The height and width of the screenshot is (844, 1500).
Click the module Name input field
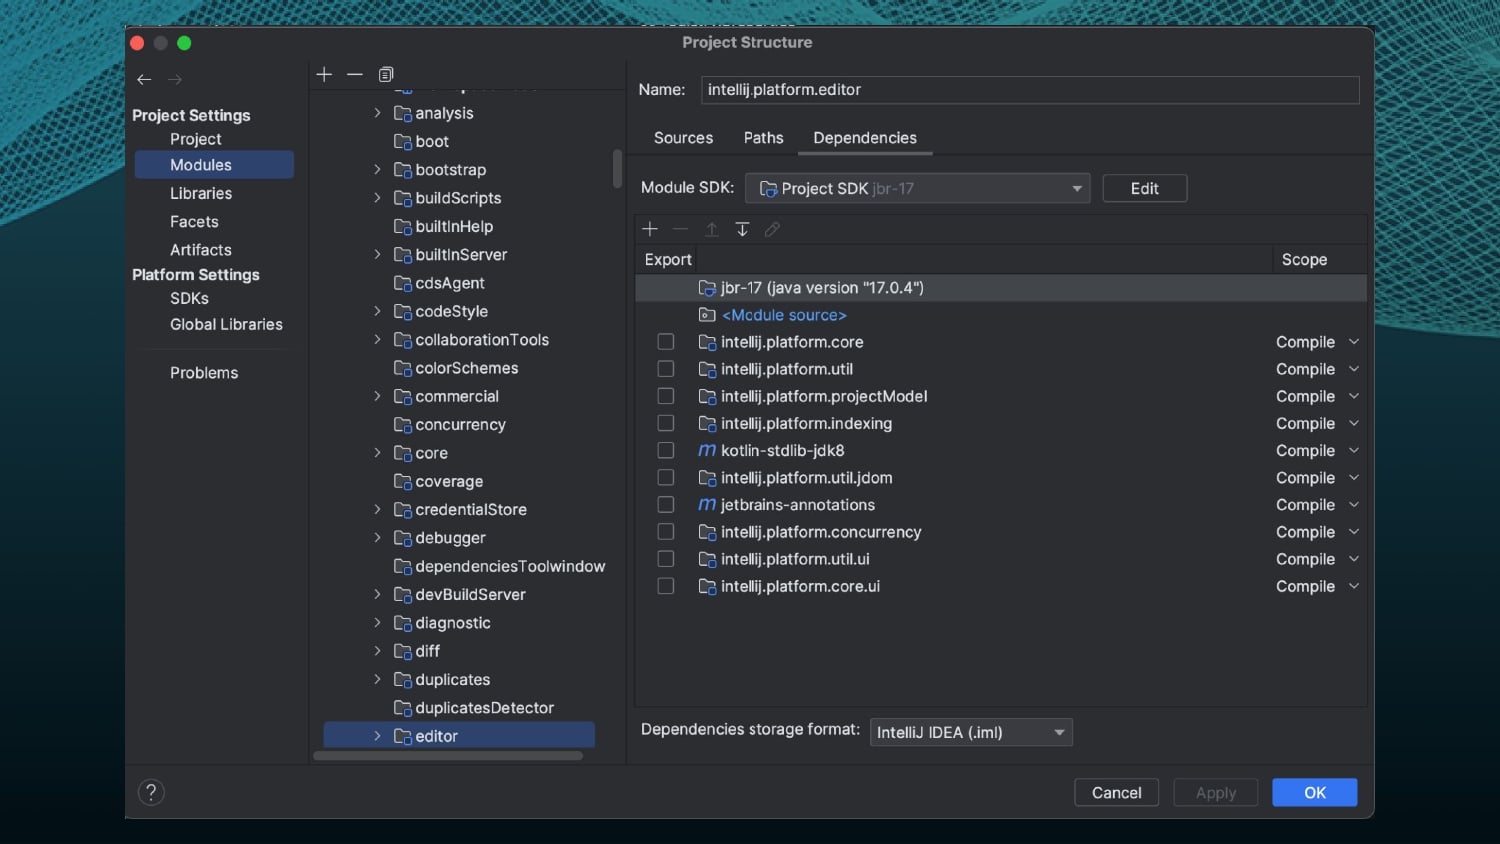1030,90
